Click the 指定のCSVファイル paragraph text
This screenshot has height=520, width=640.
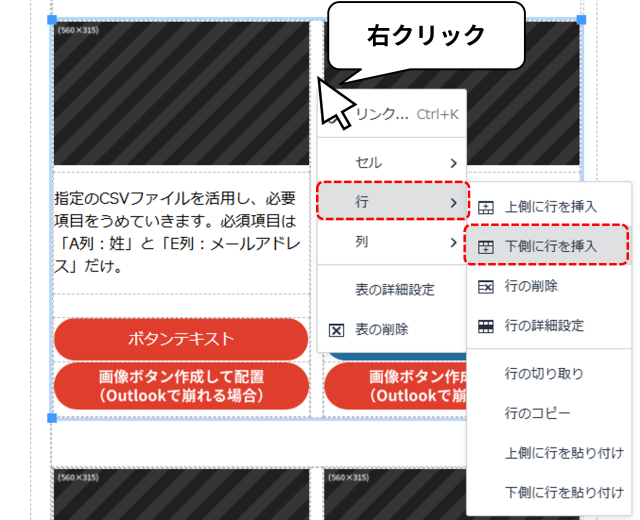coord(176,232)
